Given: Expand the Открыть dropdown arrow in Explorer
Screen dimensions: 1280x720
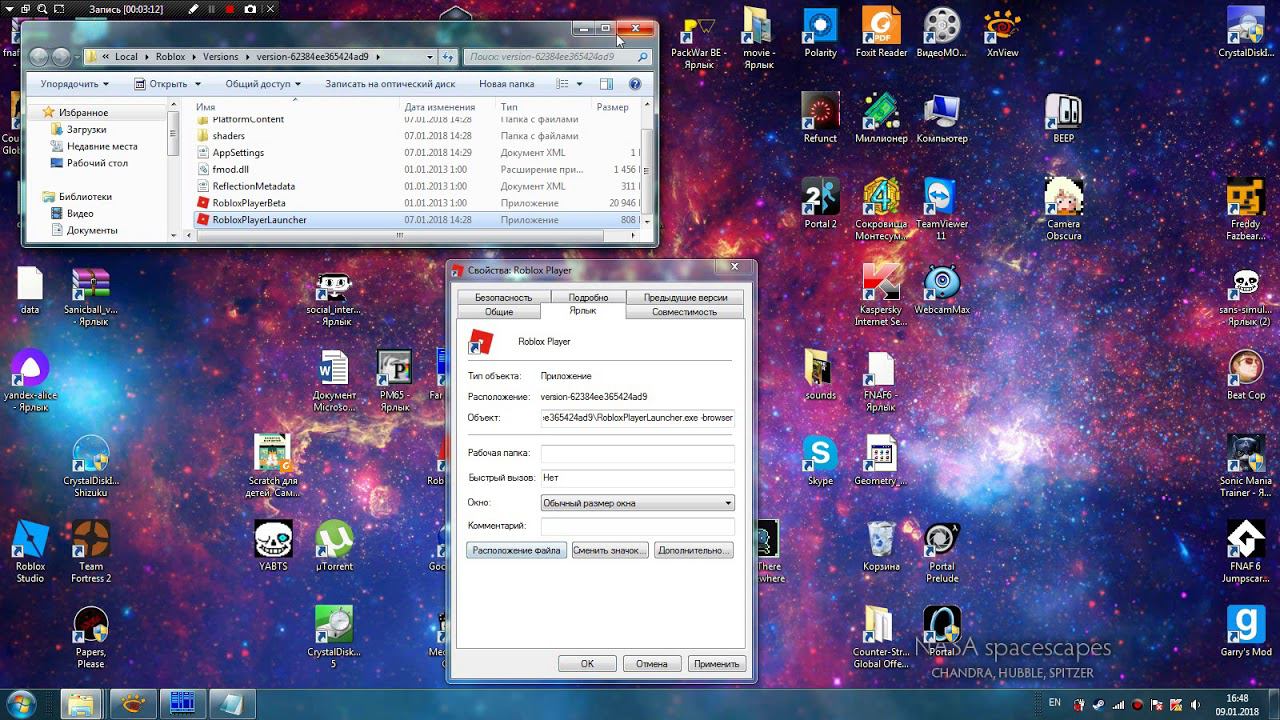Looking at the screenshot, I should tap(197, 84).
